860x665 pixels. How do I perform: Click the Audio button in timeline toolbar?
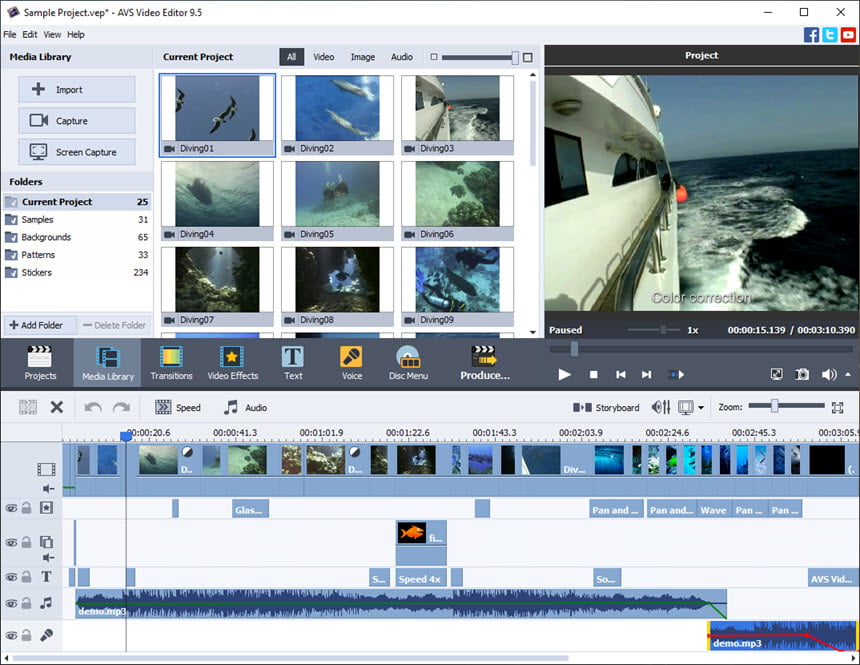click(x=245, y=408)
